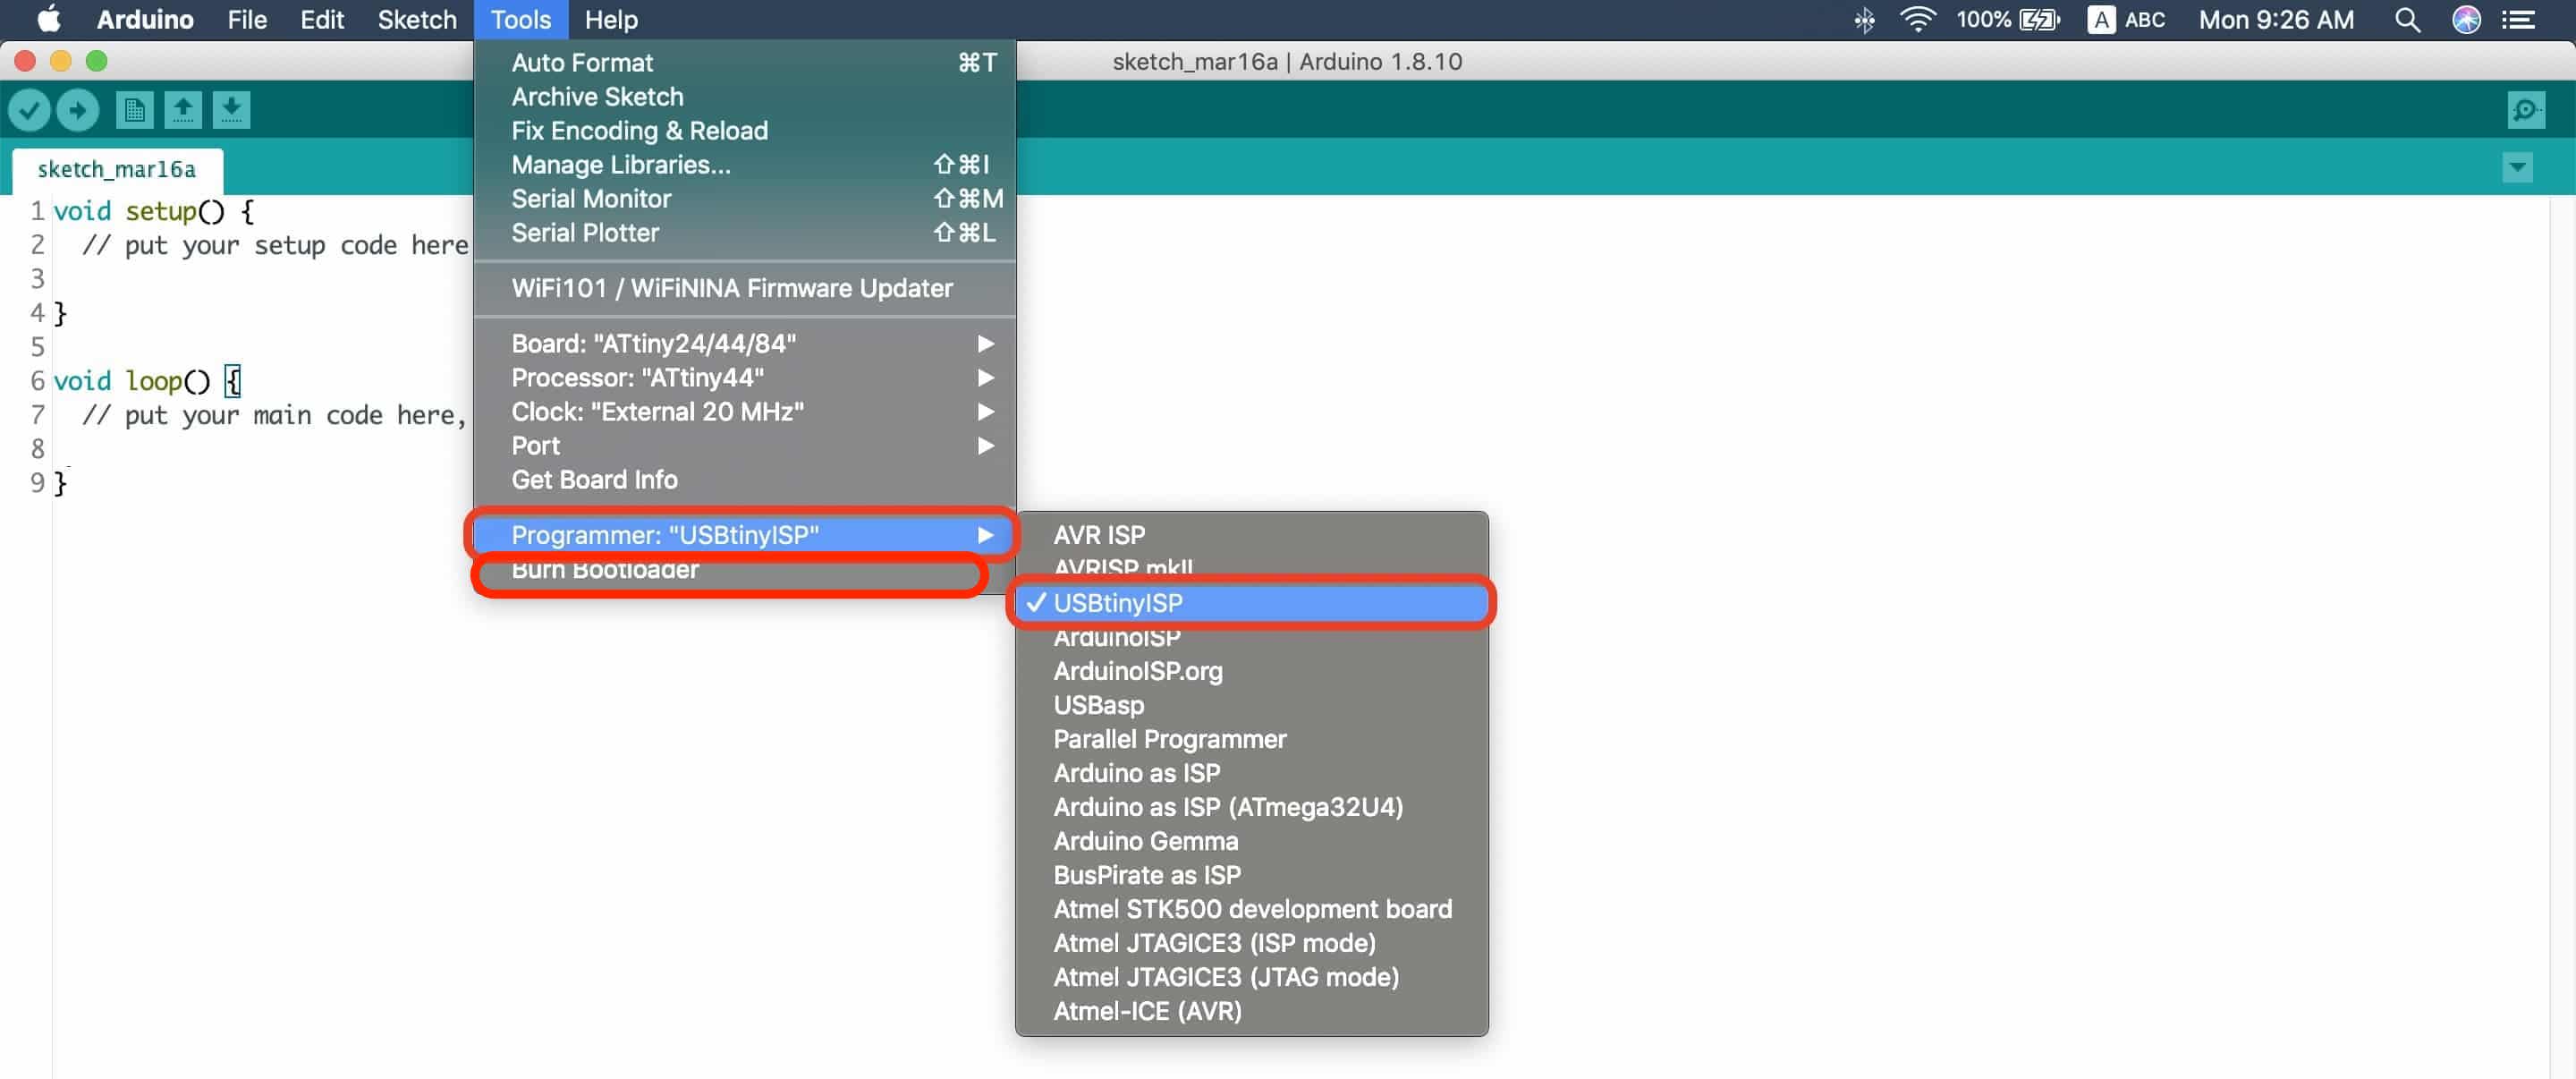Open Serial Monitor from Tools menu
This screenshot has height=1079, width=2576.
[x=745, y=199]
